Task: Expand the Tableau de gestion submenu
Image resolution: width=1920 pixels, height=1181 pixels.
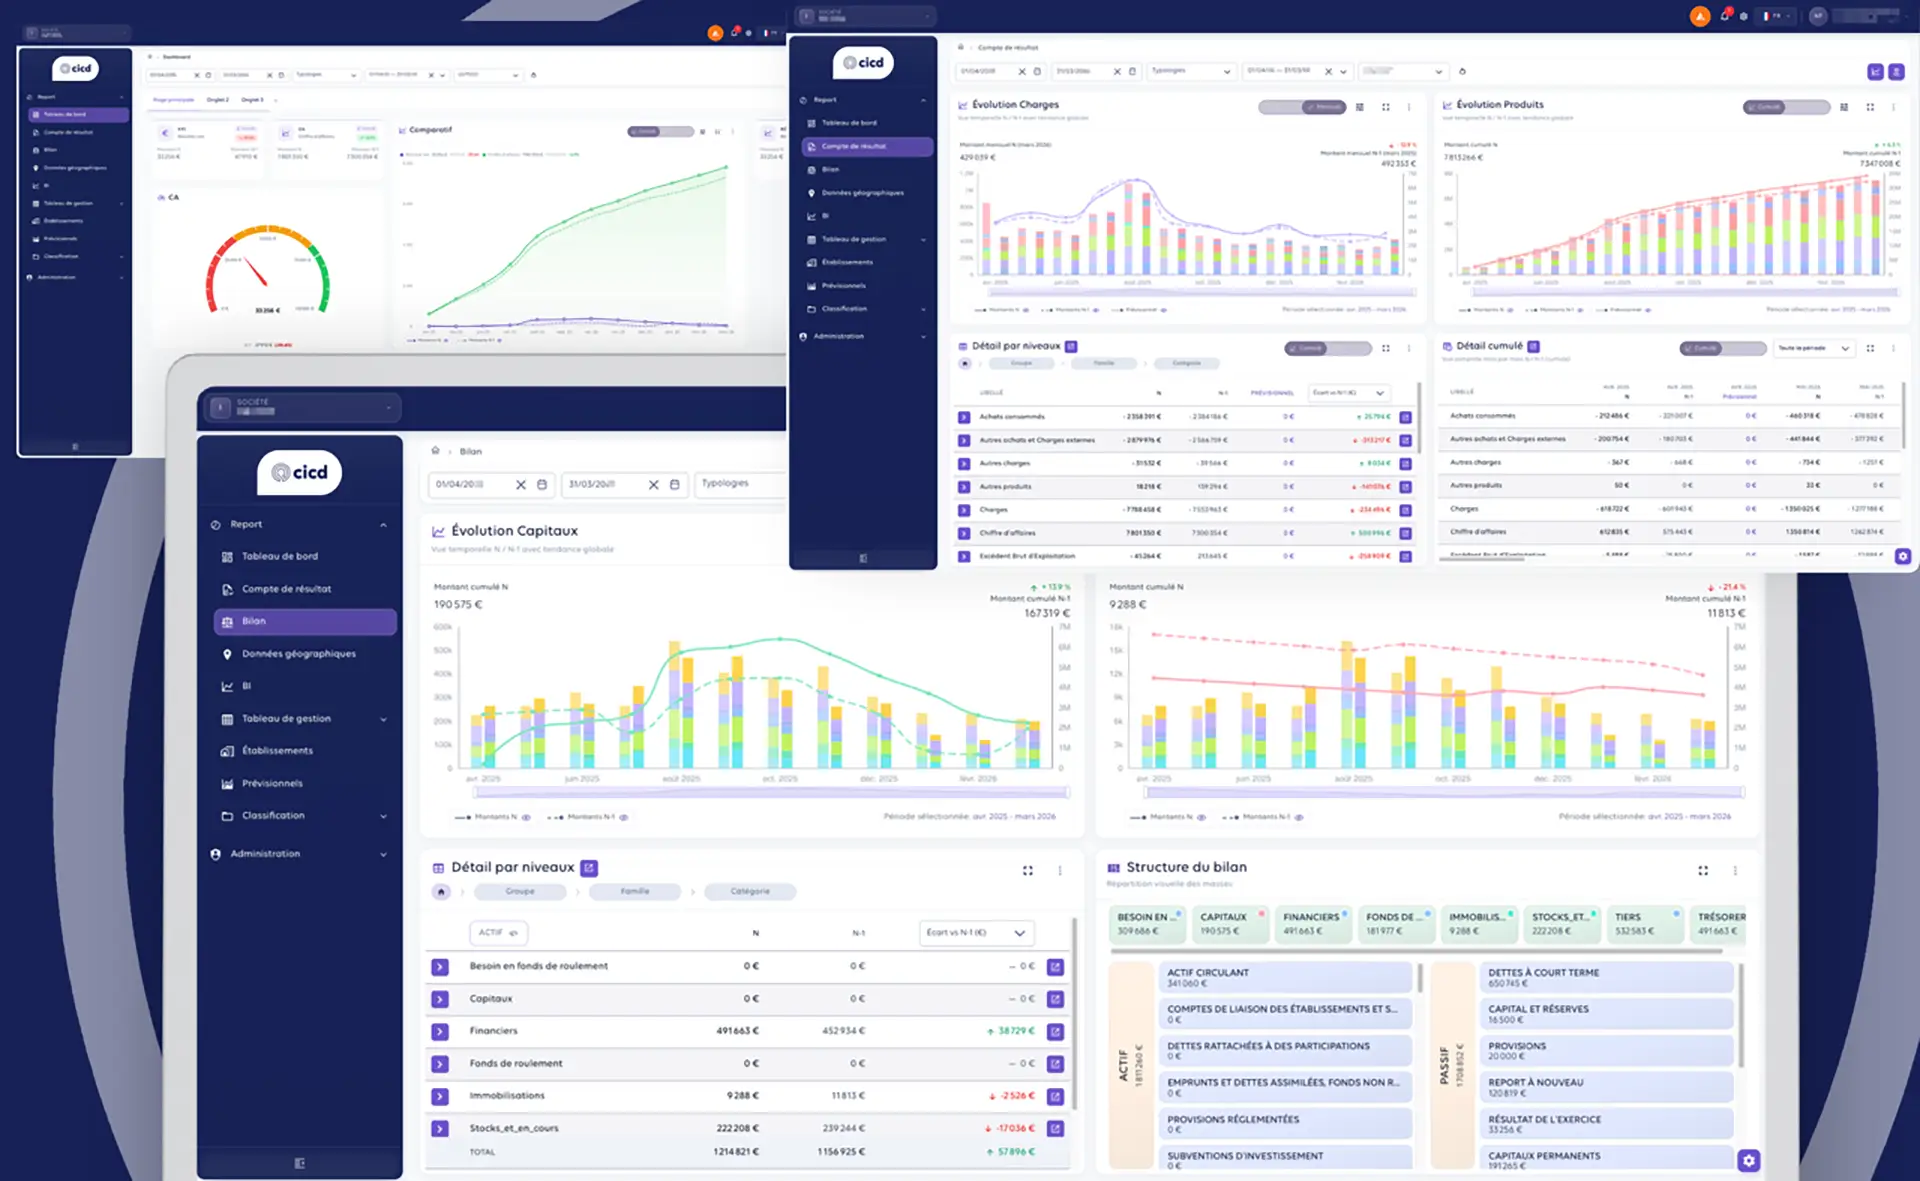Action: [384, 719]
